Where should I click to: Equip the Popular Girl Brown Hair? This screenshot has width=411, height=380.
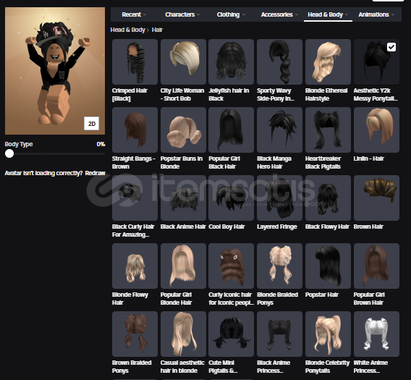click(377, 266)
